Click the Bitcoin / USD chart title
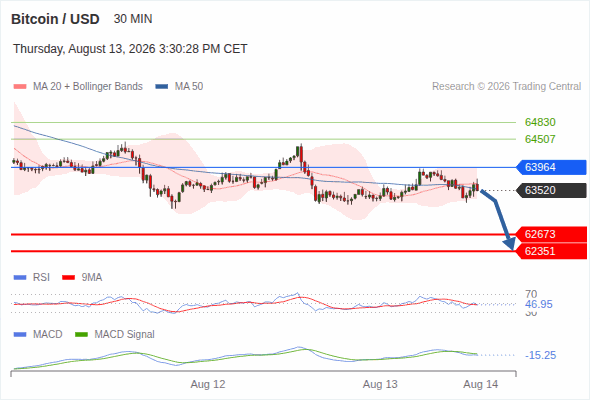This screenshot has width=590, height=400. tap(55, 19)
